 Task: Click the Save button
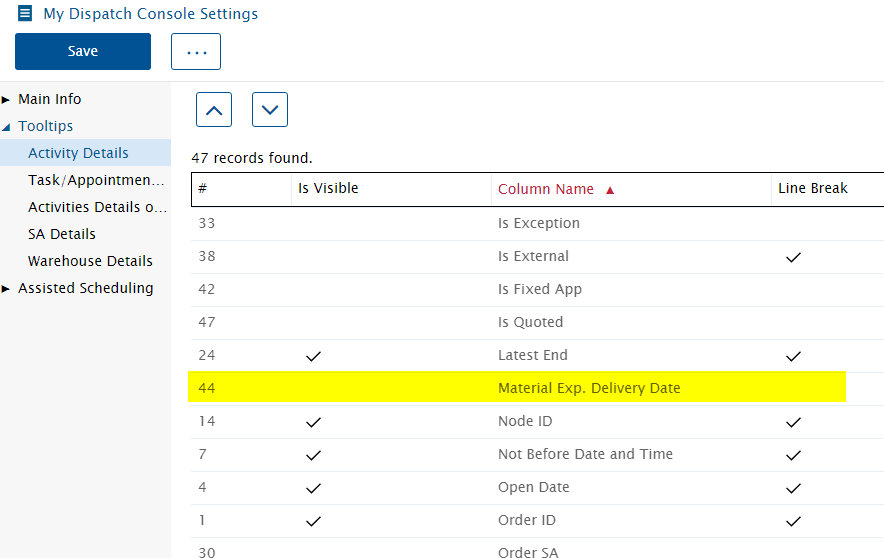click(x=83, y=51)
